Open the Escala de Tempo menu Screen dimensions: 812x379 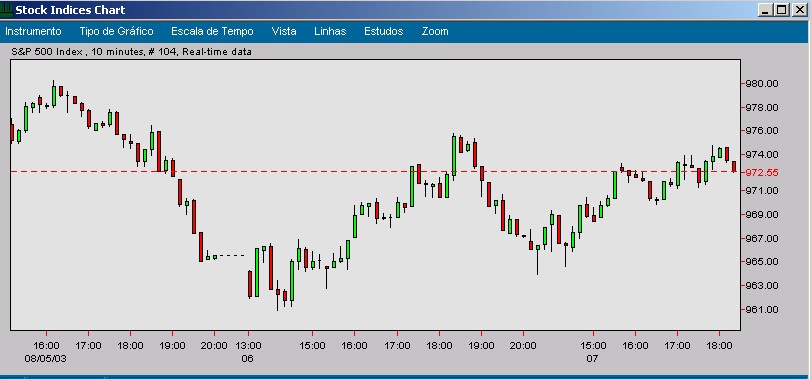(212, 31)
